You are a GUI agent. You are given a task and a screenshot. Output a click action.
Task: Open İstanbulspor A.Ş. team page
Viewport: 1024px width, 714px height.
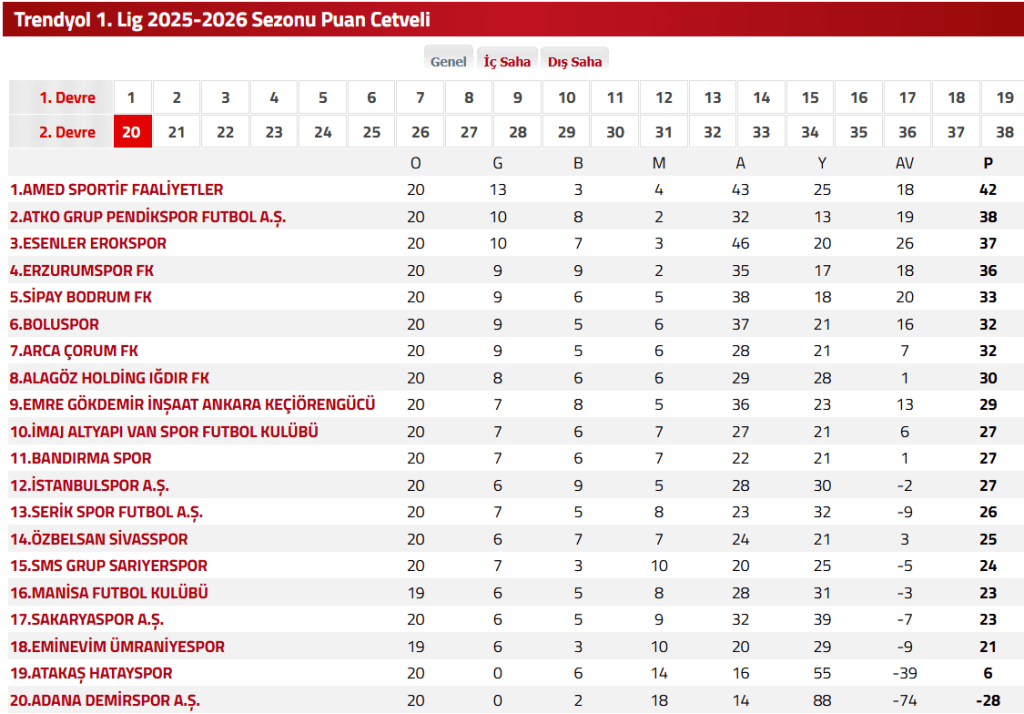89,486
